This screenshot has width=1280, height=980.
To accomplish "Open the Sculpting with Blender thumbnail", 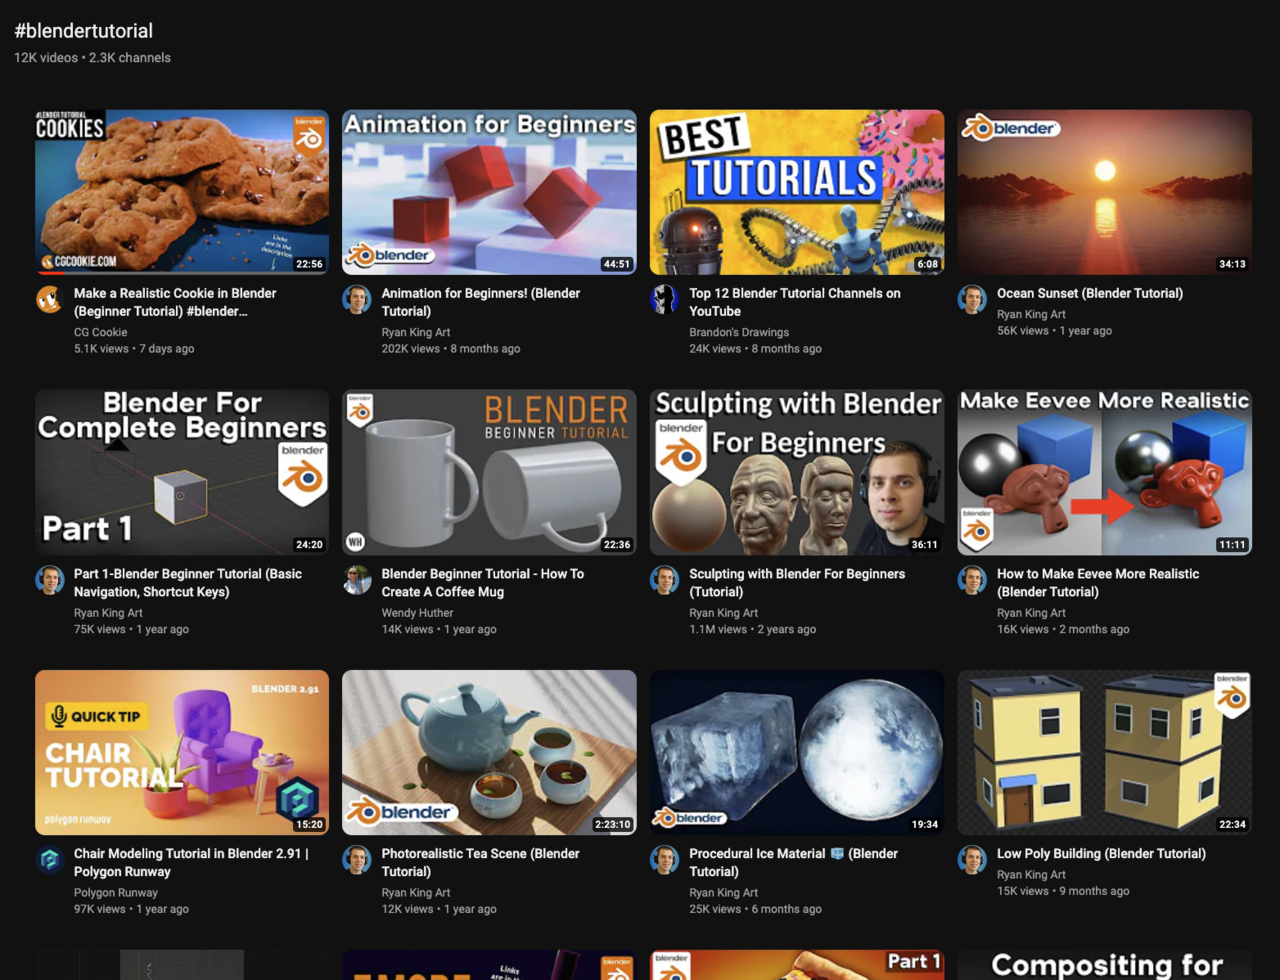I will pos(797,472).
